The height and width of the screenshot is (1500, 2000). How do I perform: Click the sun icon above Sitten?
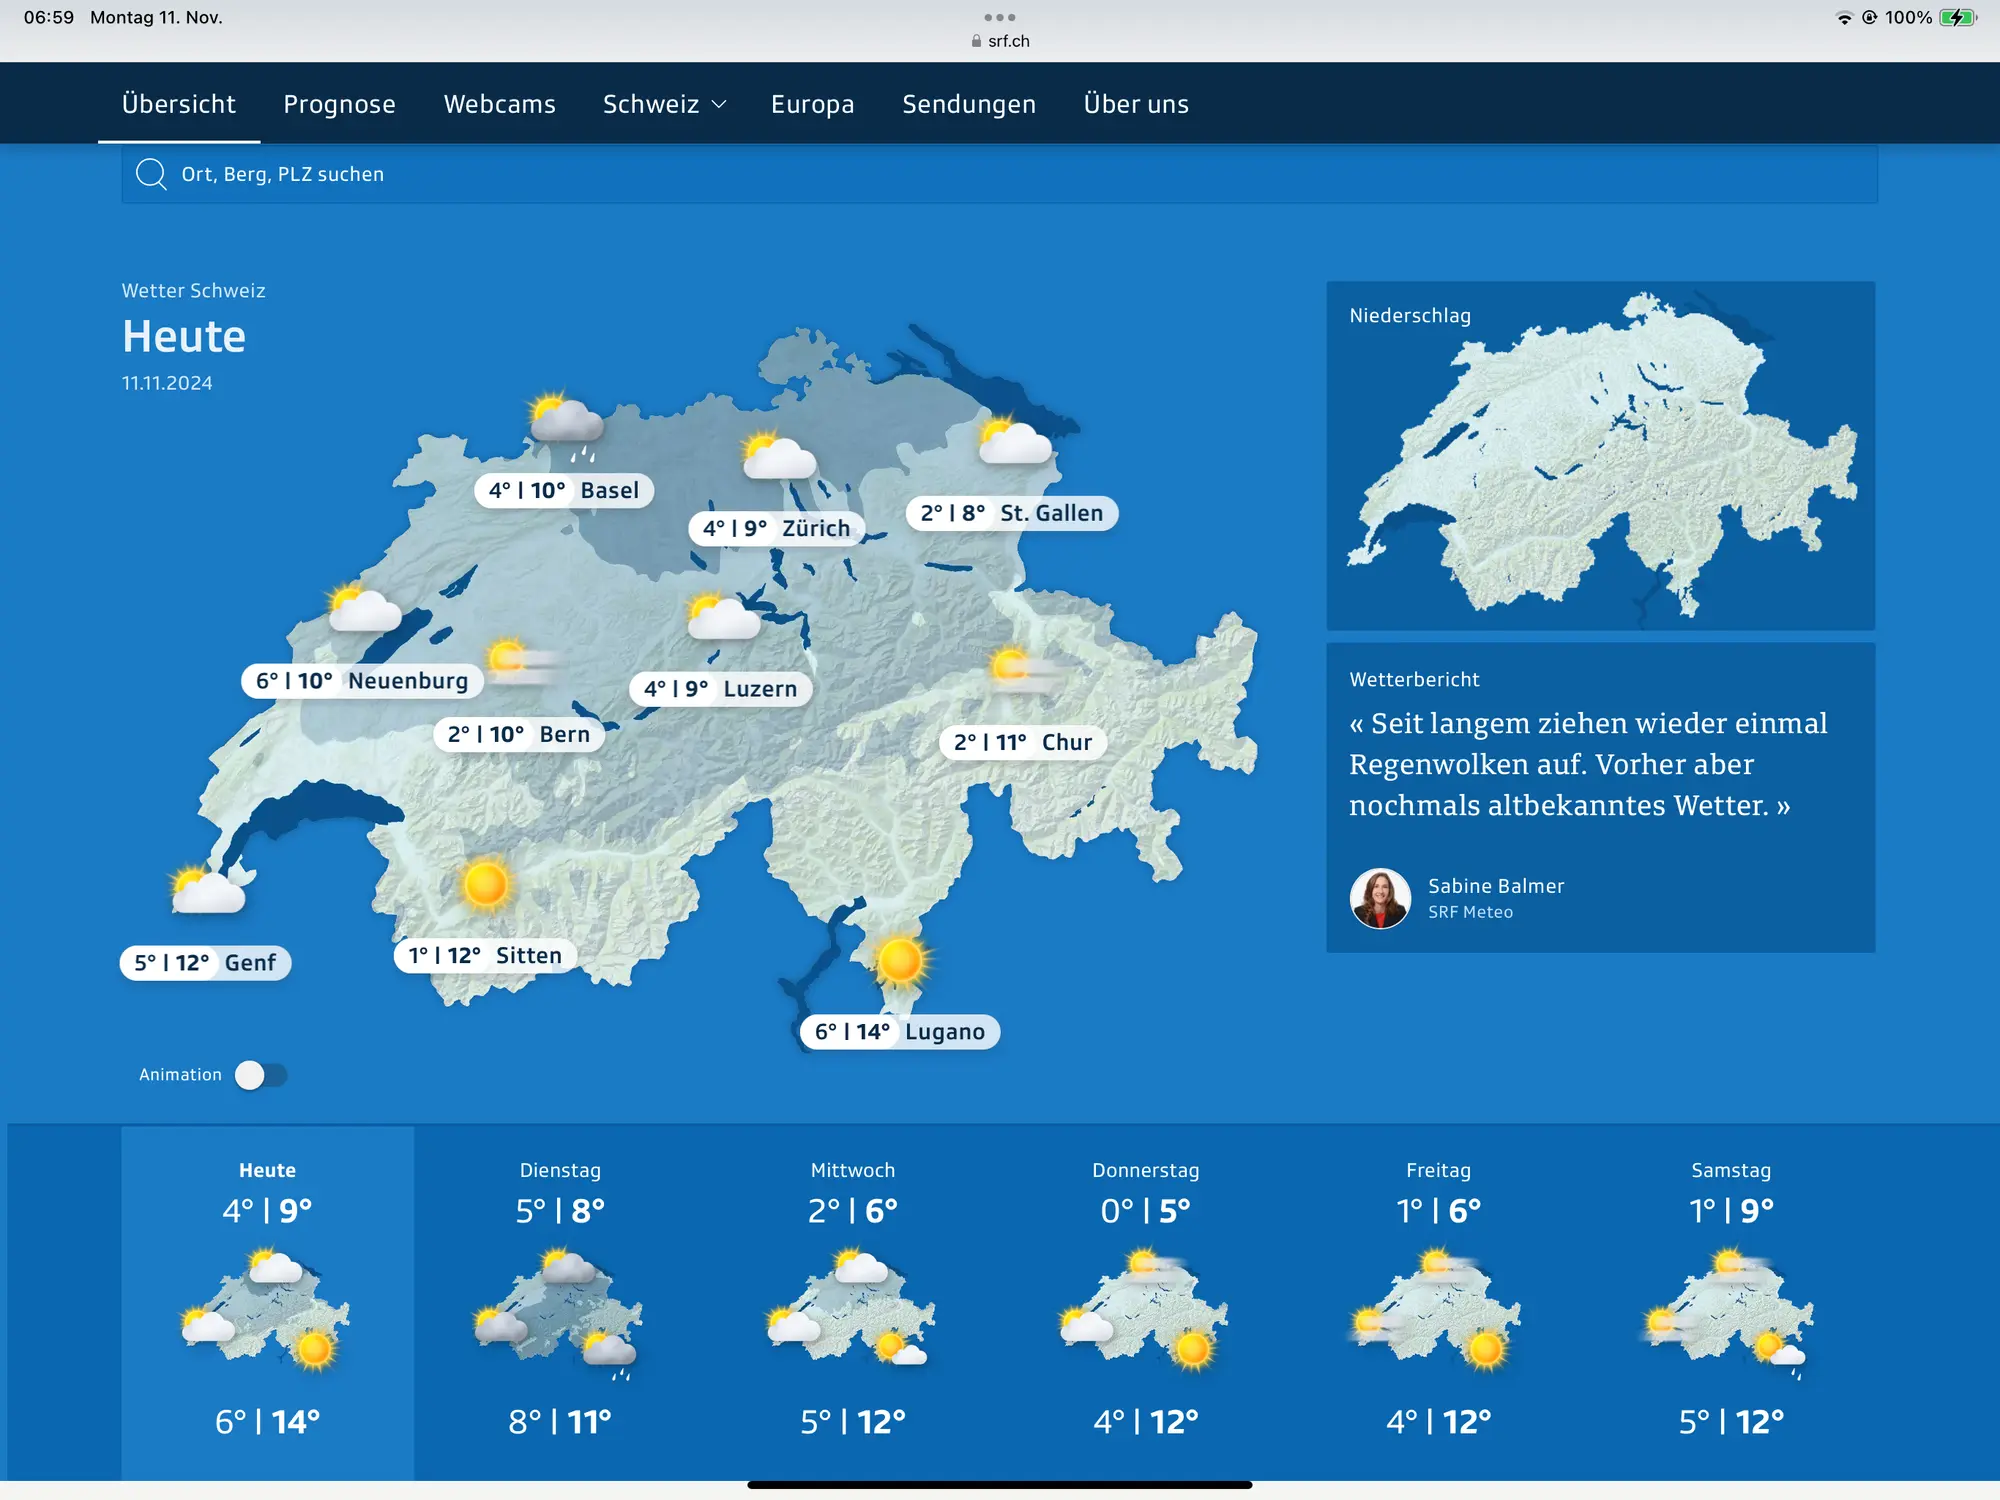click(486, 884)
